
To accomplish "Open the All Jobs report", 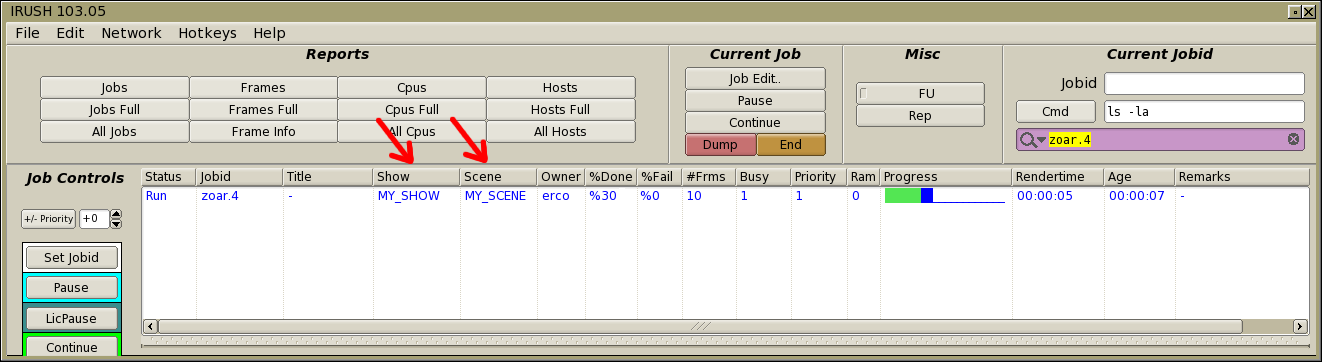I will point(114,132).
